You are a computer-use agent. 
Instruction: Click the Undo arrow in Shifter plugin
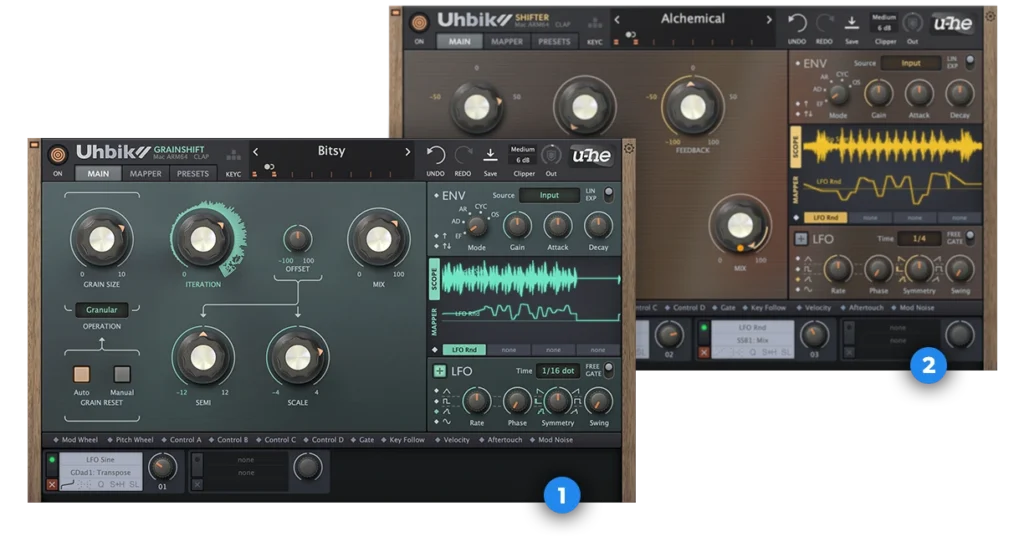tap(797, 23)
